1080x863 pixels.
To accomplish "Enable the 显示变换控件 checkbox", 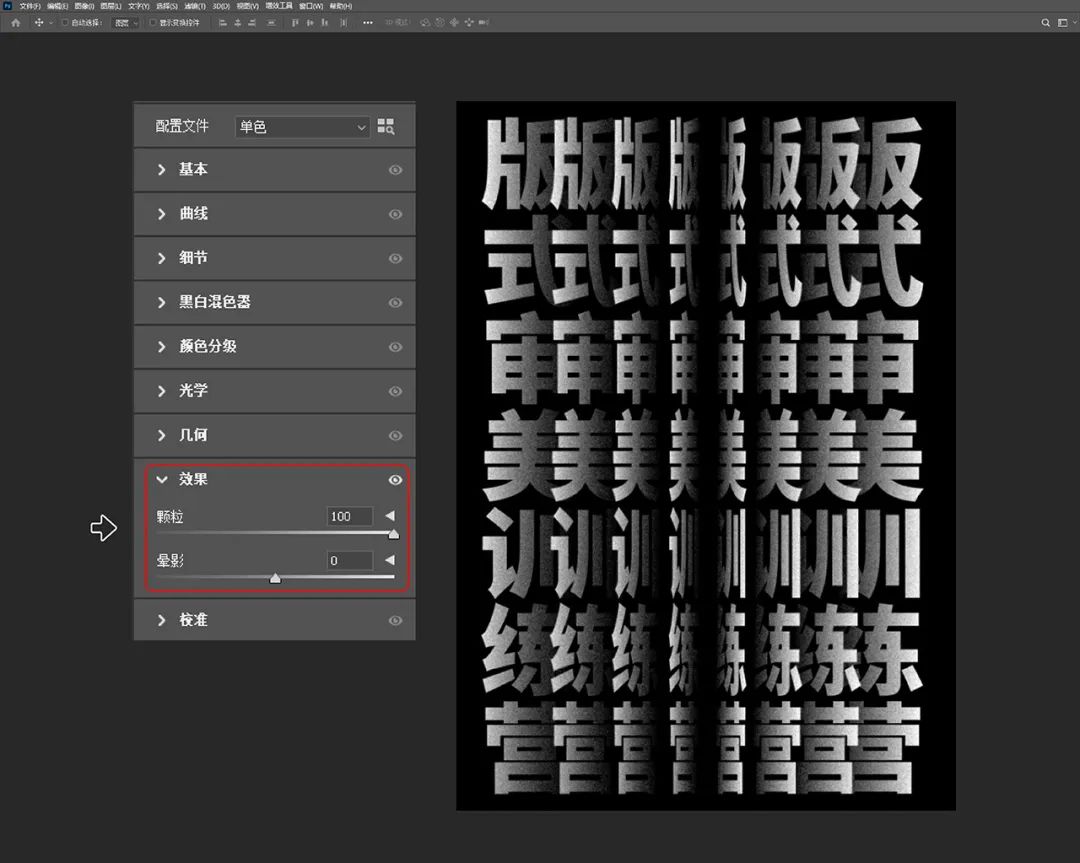I will click(x=152, y=22).
